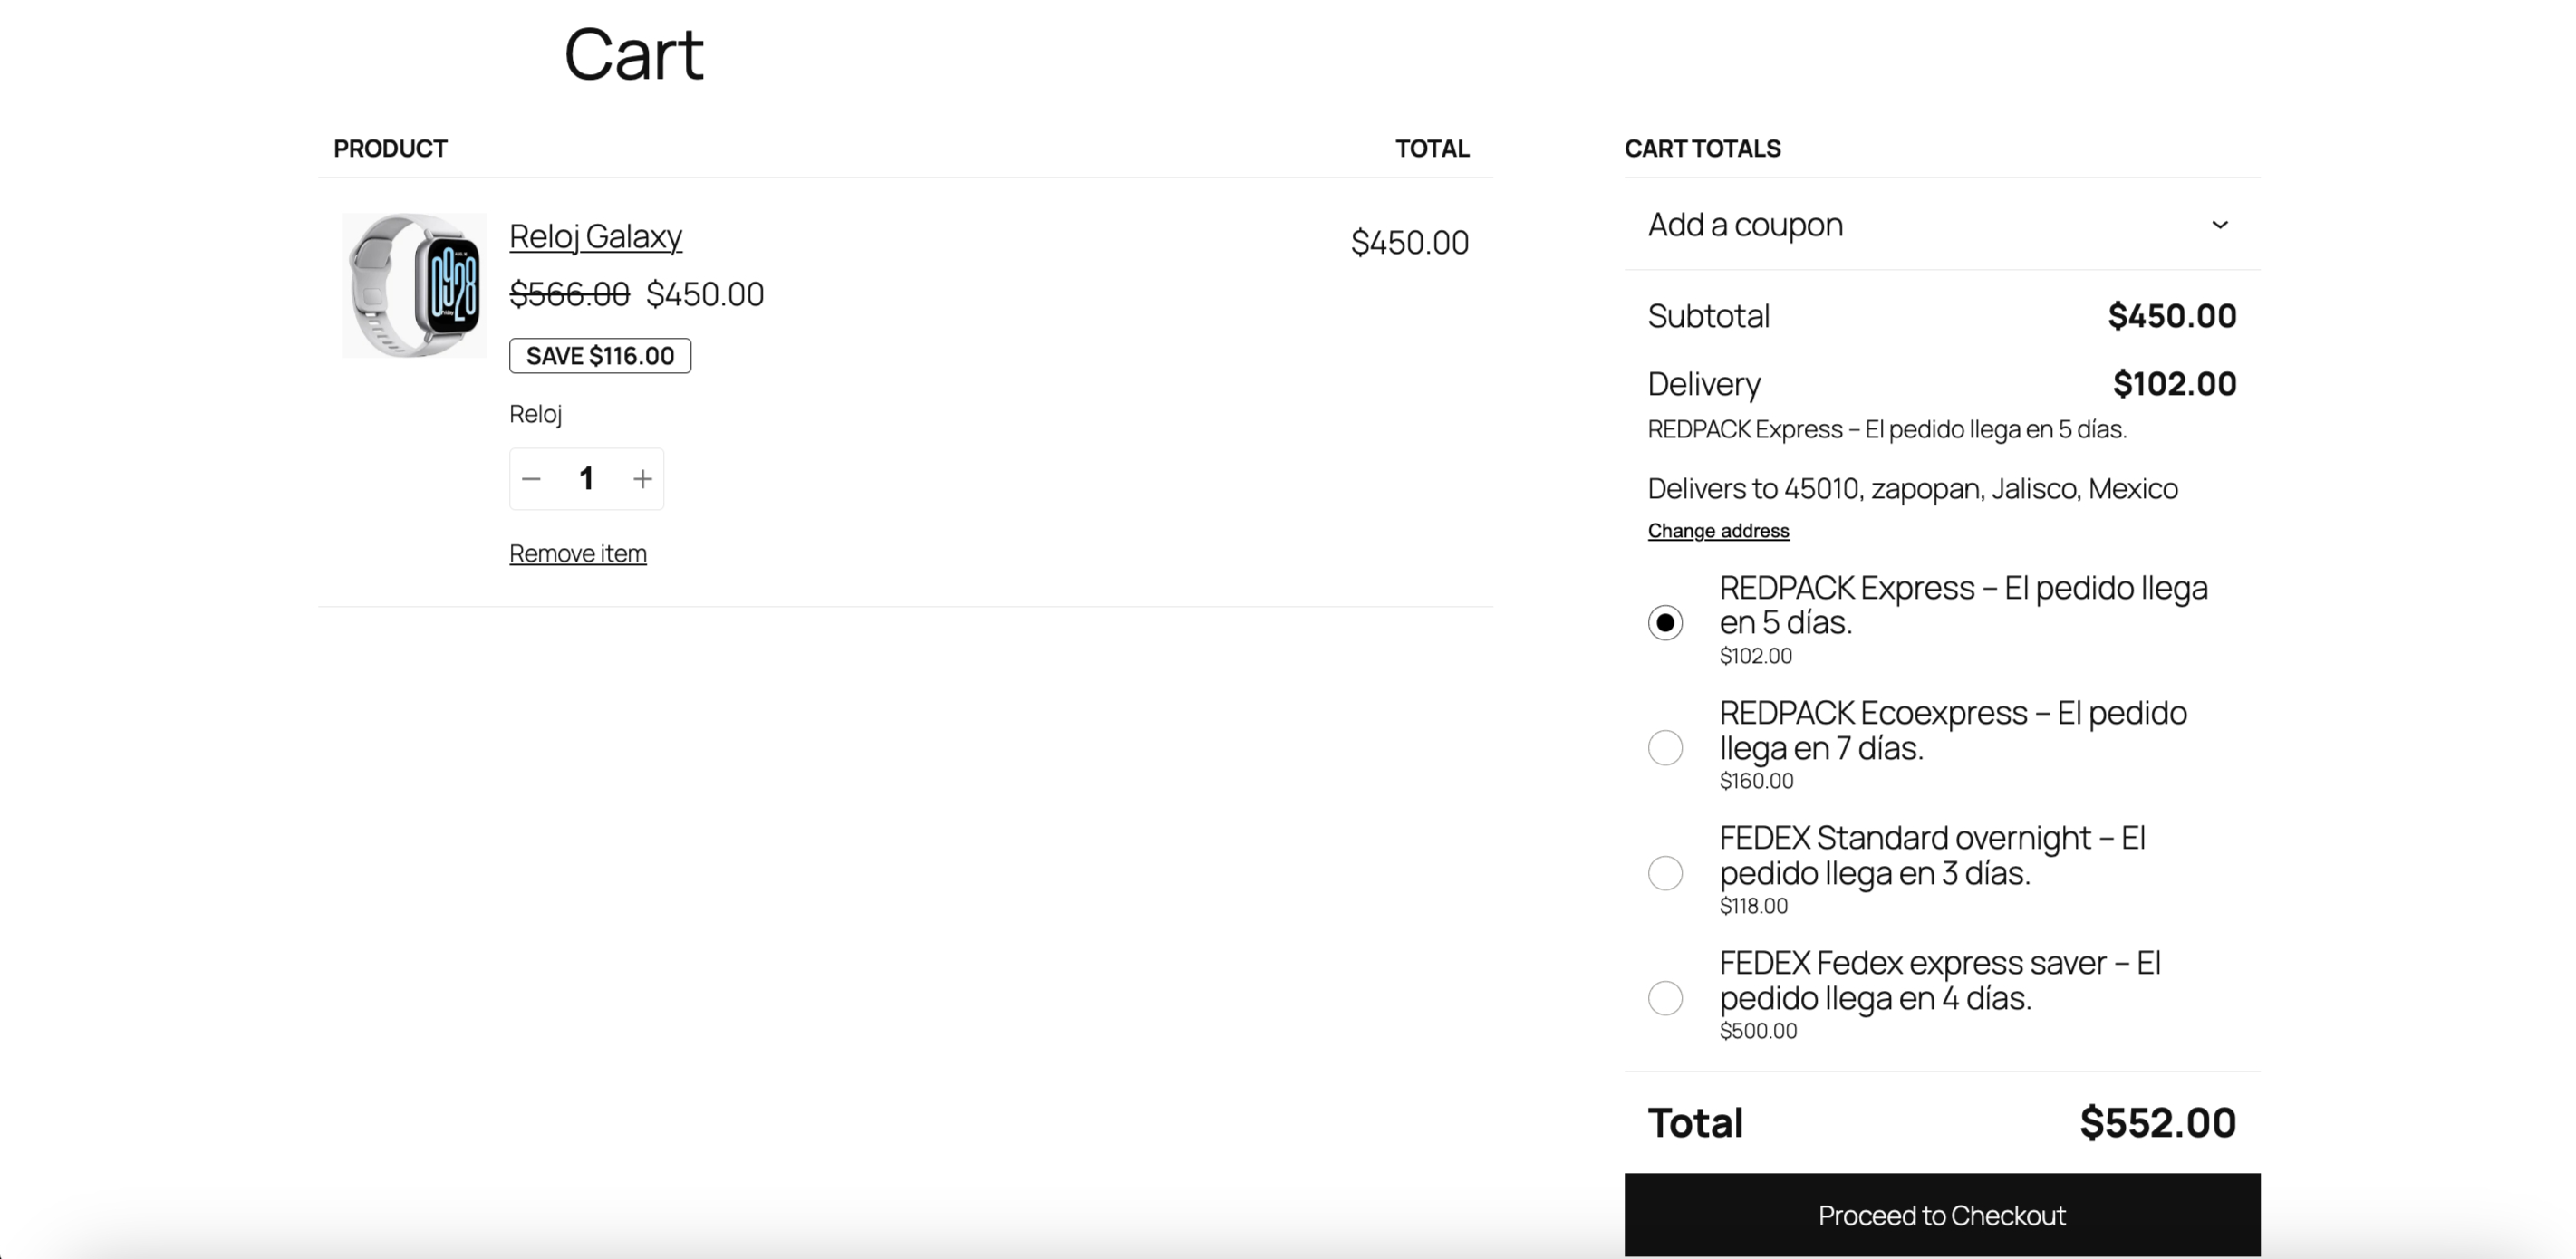Click the Subtotal label
The image size is (2576, 1259).
click(x=1709, y=316)
